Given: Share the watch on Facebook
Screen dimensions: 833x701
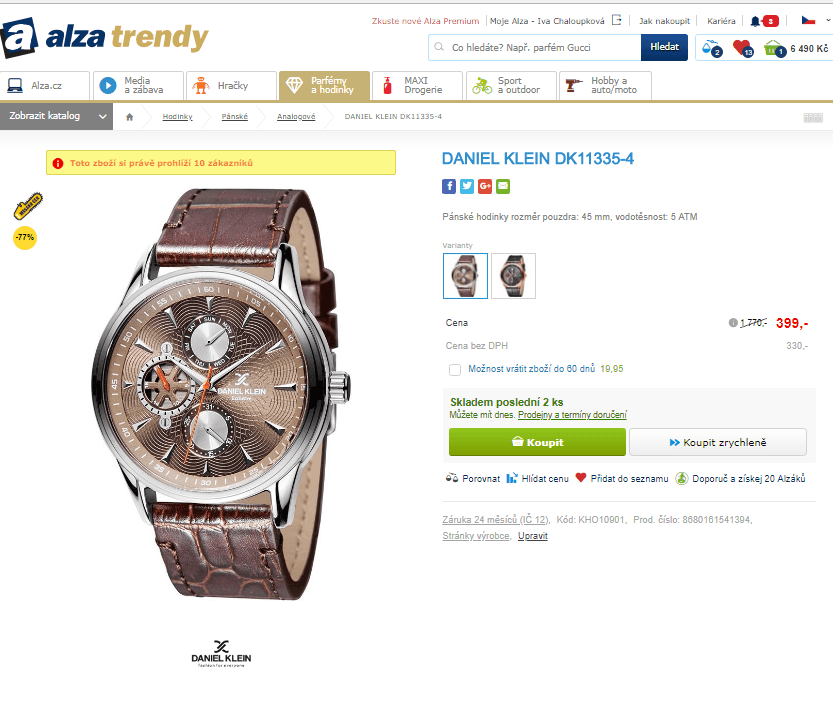Looking at the screenshot, I should click(x=449, y=186).
